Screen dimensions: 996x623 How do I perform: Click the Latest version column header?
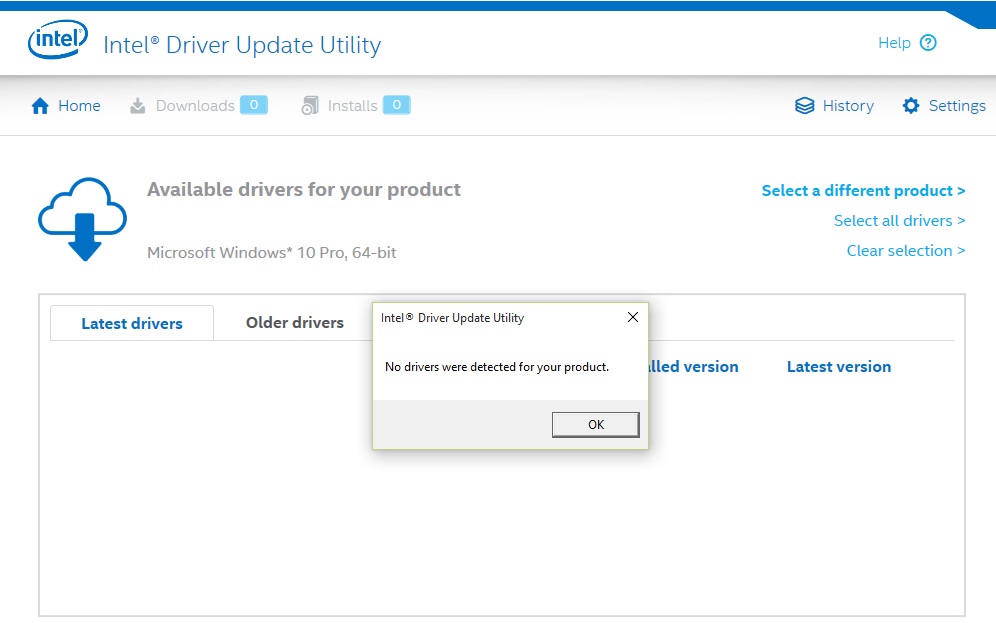point(838,366)
